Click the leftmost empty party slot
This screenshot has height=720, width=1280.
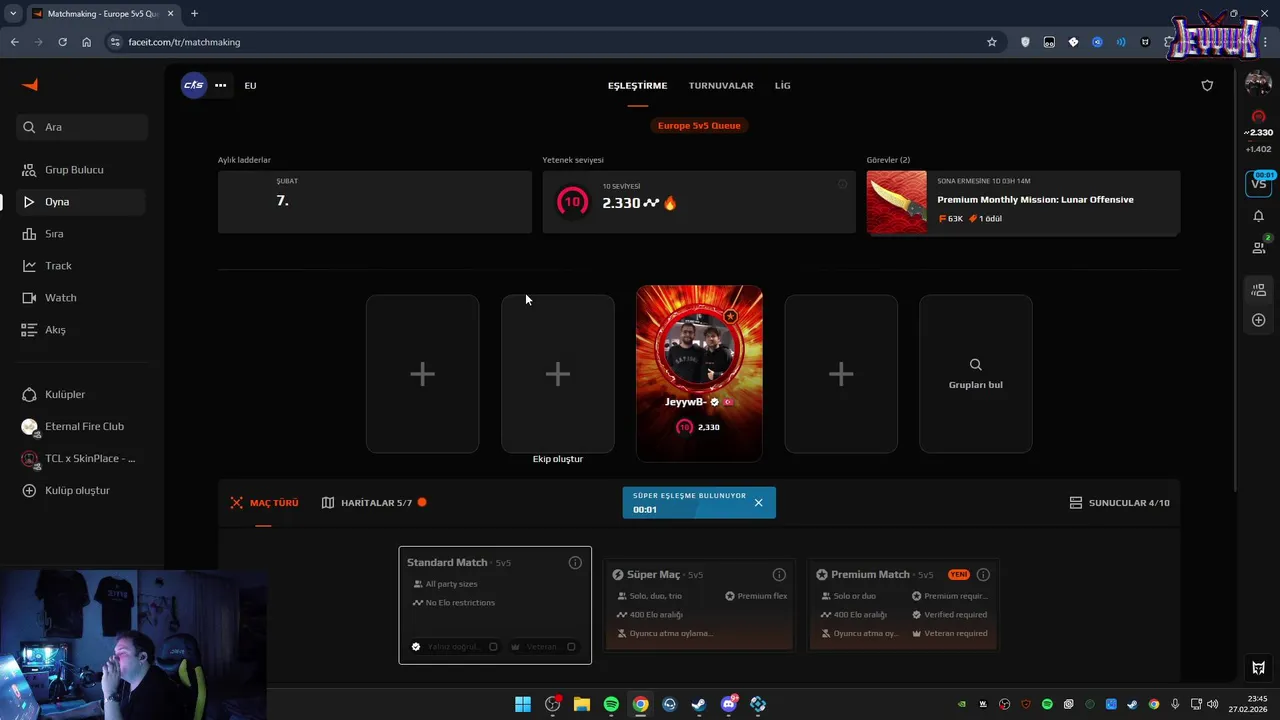[x=422, y=374]
